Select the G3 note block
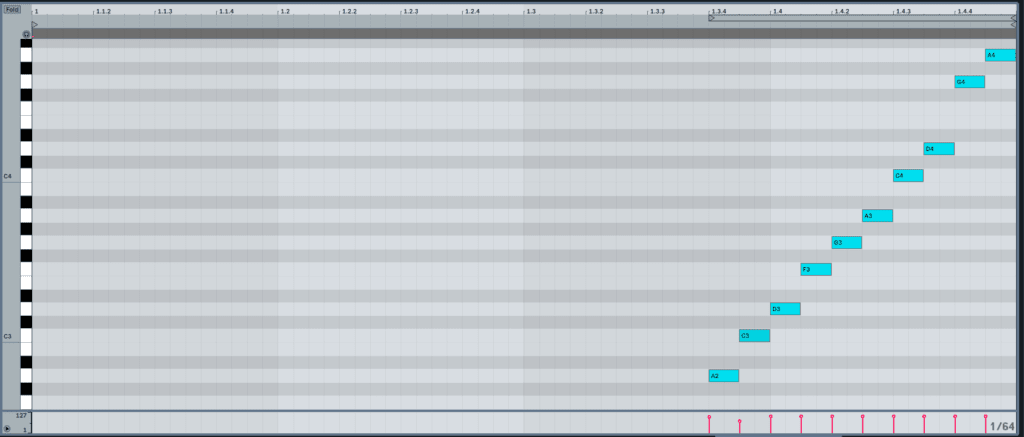This screenshot has width=1024, height=437. 846,242
